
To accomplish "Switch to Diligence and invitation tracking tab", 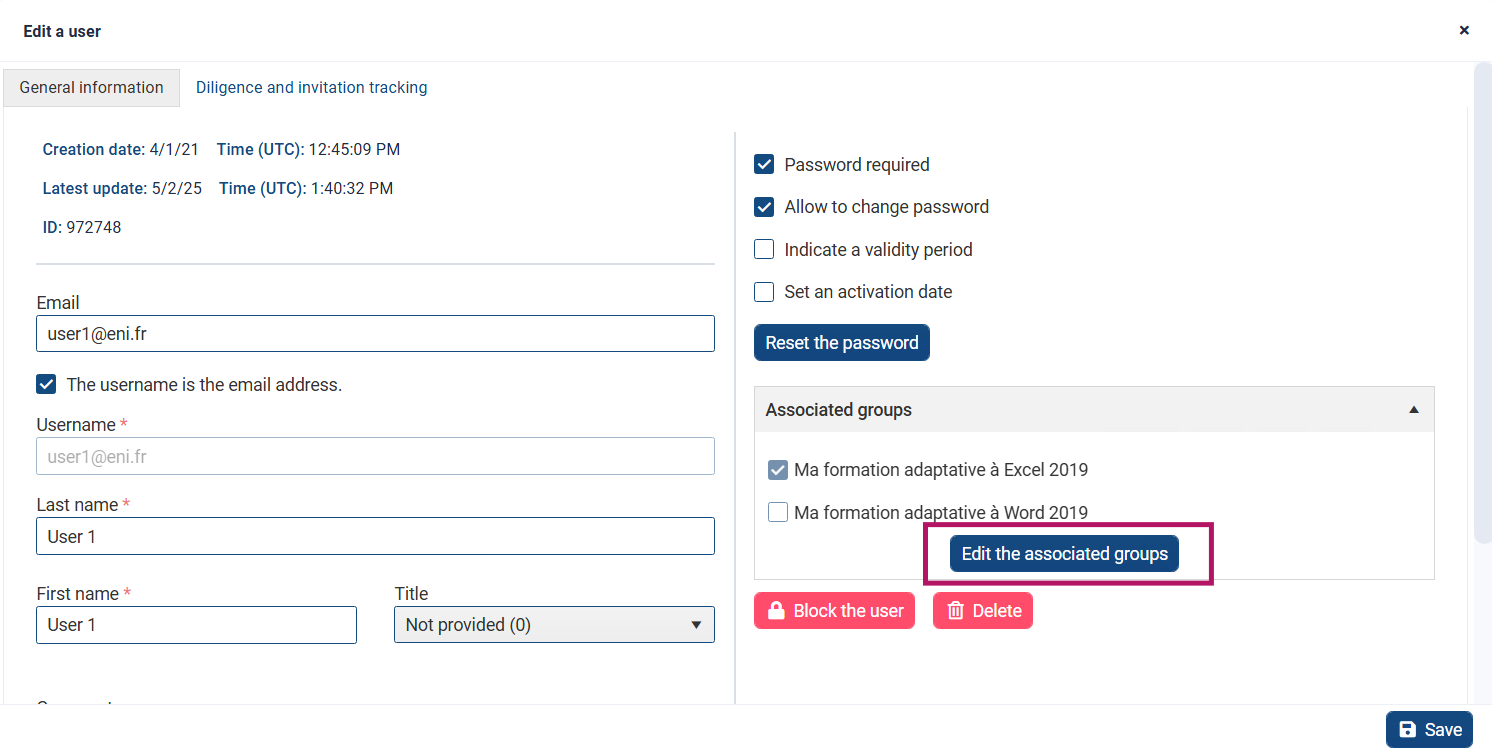I will (x=311, y=88).
